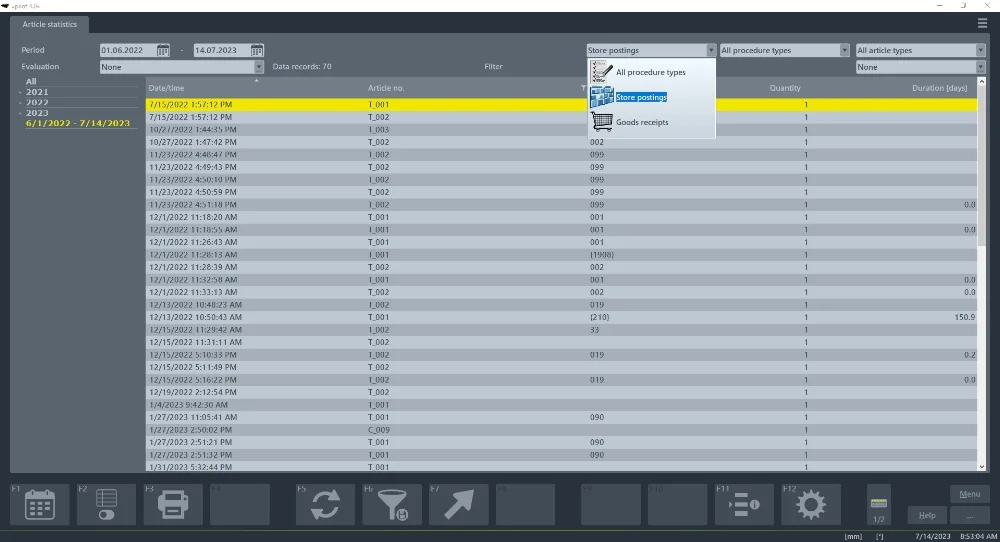
Task: Click the F7 diagonal arrow icon
Action: [458, 505]
